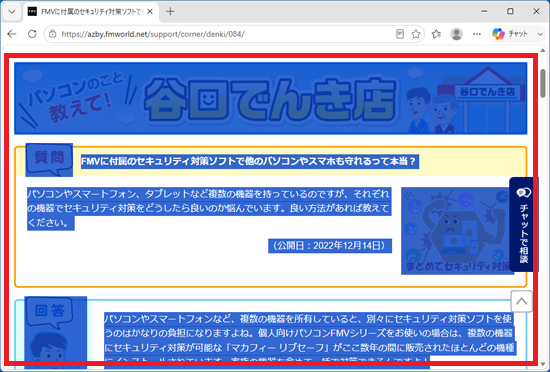Image resolution: width=550 pixels, height=372 pixels.
Task: Jump to page top with up arrow button
Action: (522, 301)
